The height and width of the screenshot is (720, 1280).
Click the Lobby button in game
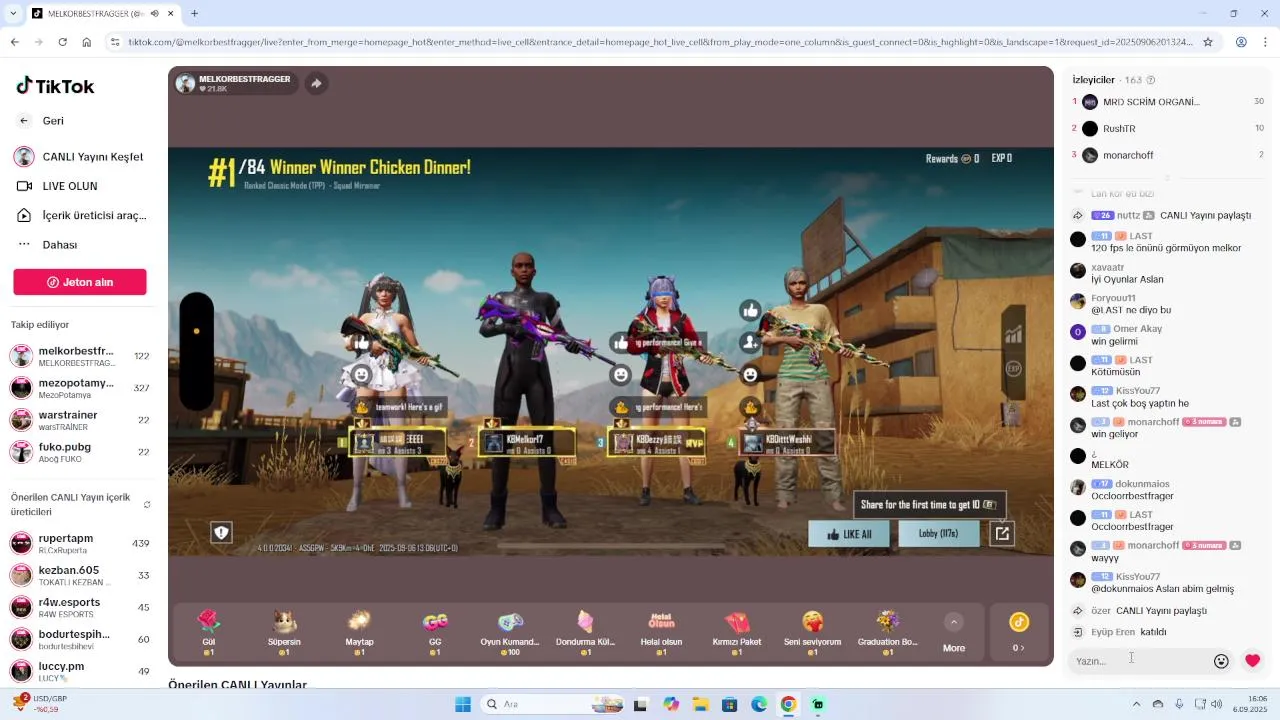(x=938, y=534)
